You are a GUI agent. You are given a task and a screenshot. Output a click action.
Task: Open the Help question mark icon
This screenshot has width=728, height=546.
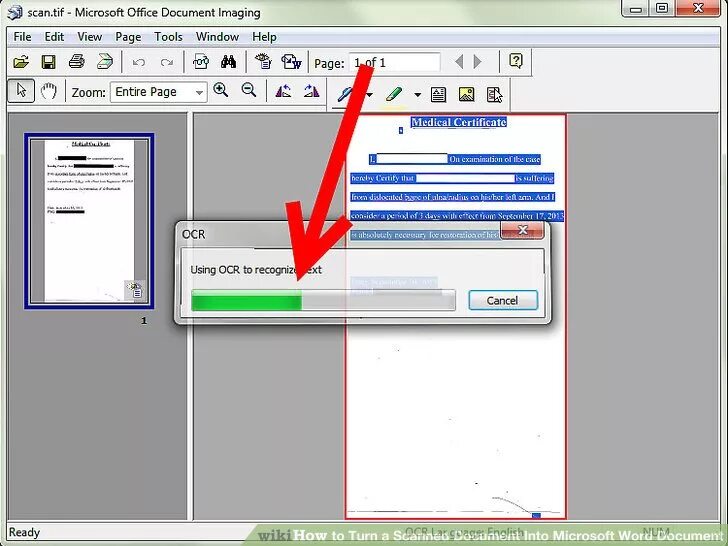pyautogui.click(x=516, y=61)
